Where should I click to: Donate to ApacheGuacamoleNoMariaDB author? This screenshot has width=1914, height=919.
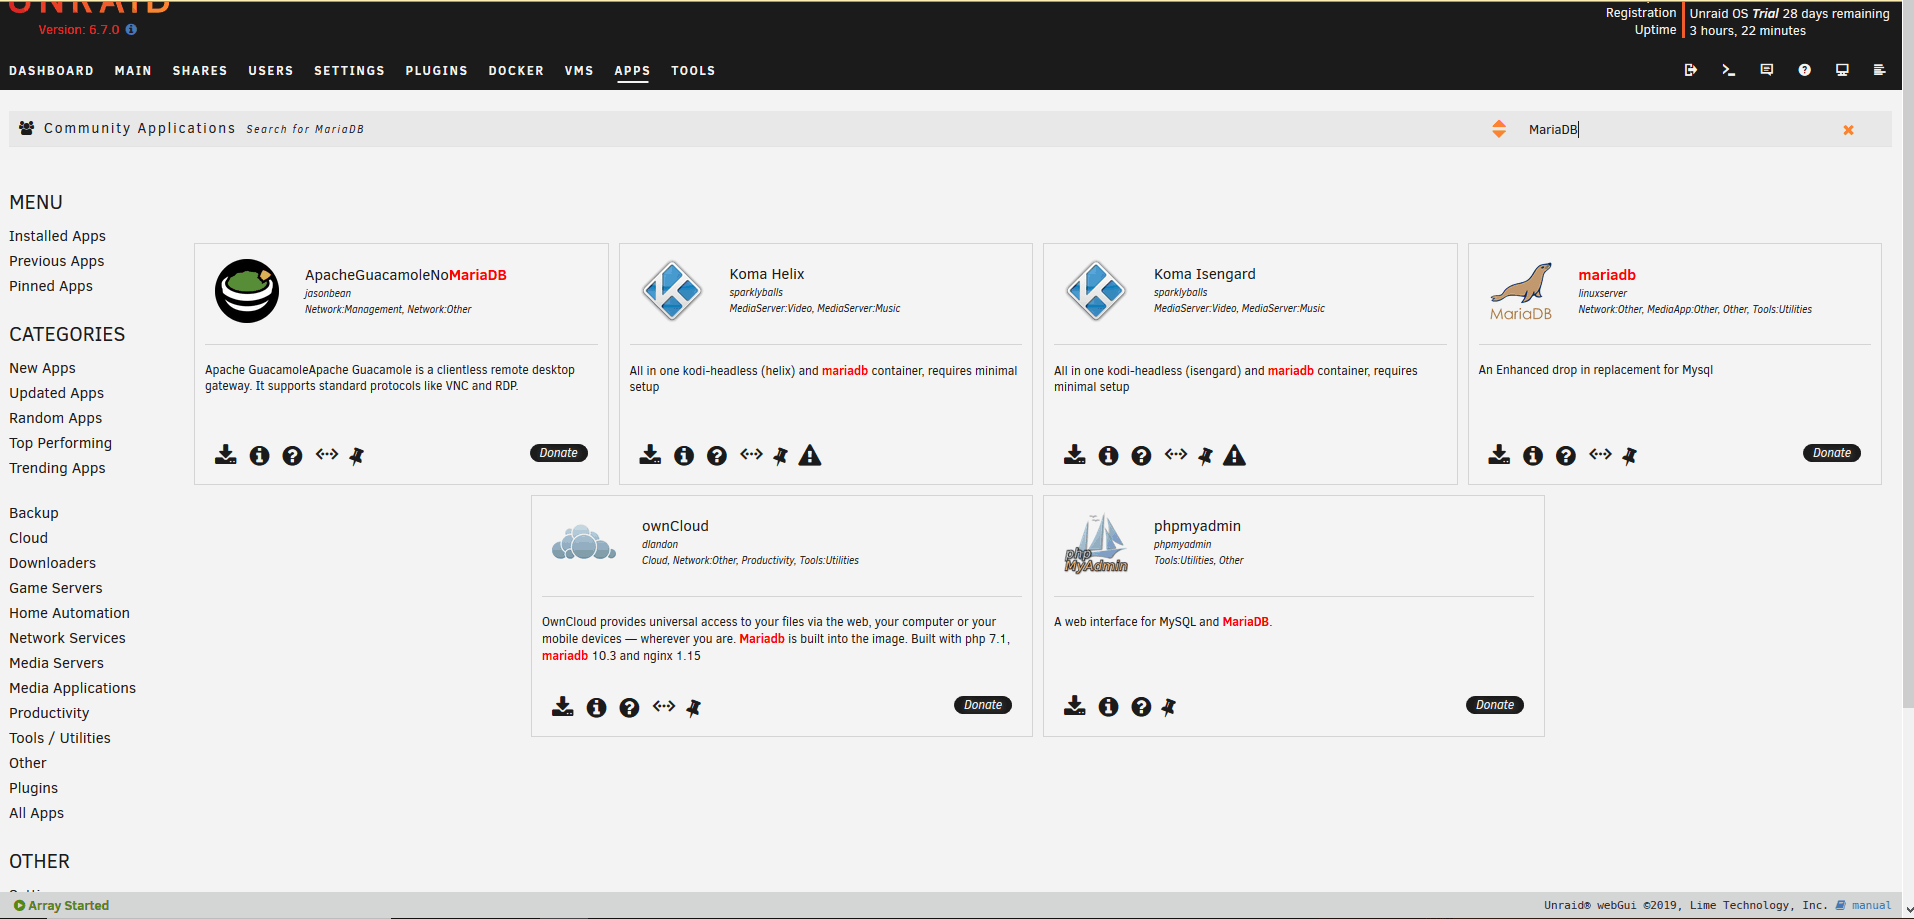tap(559, 453)
